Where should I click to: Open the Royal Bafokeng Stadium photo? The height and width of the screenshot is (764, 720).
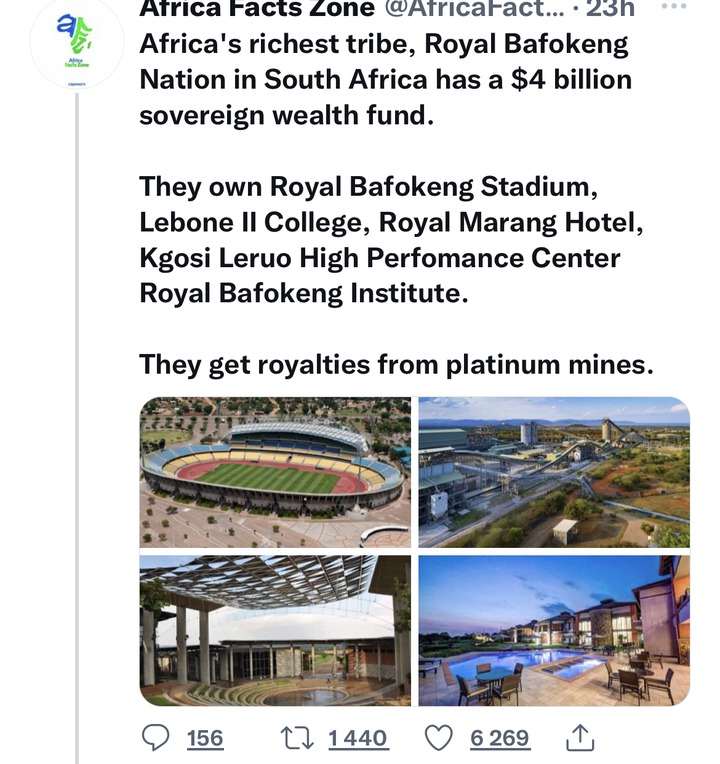coord(275,472)
